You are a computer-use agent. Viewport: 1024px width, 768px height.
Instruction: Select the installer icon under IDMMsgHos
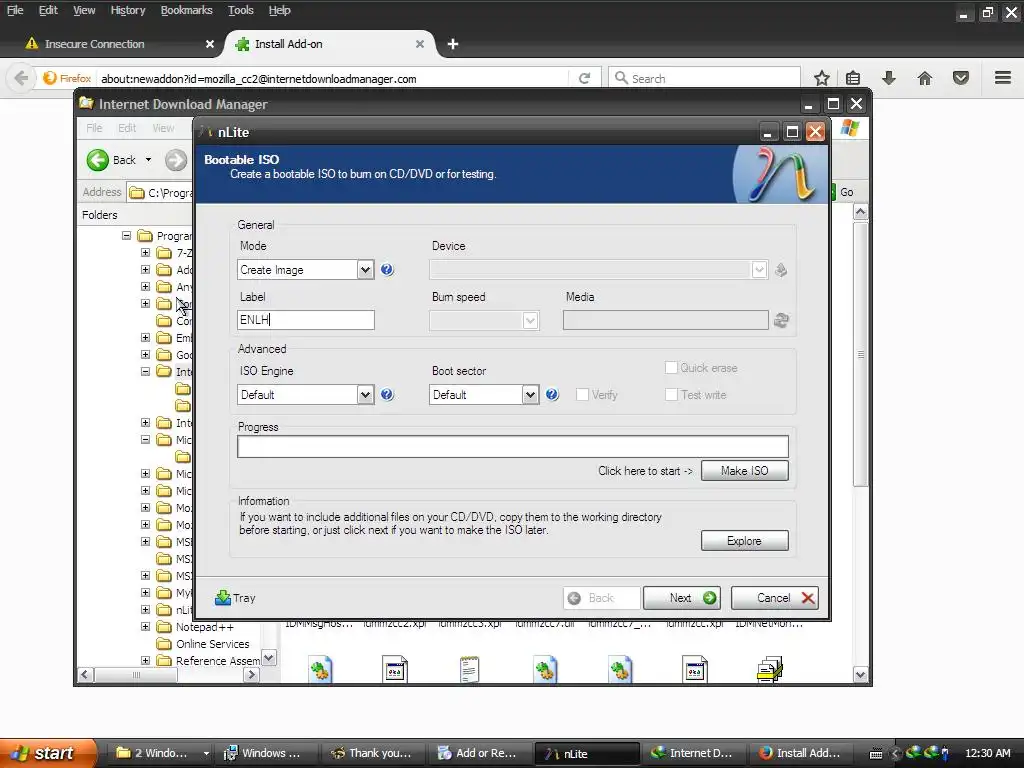320,670
